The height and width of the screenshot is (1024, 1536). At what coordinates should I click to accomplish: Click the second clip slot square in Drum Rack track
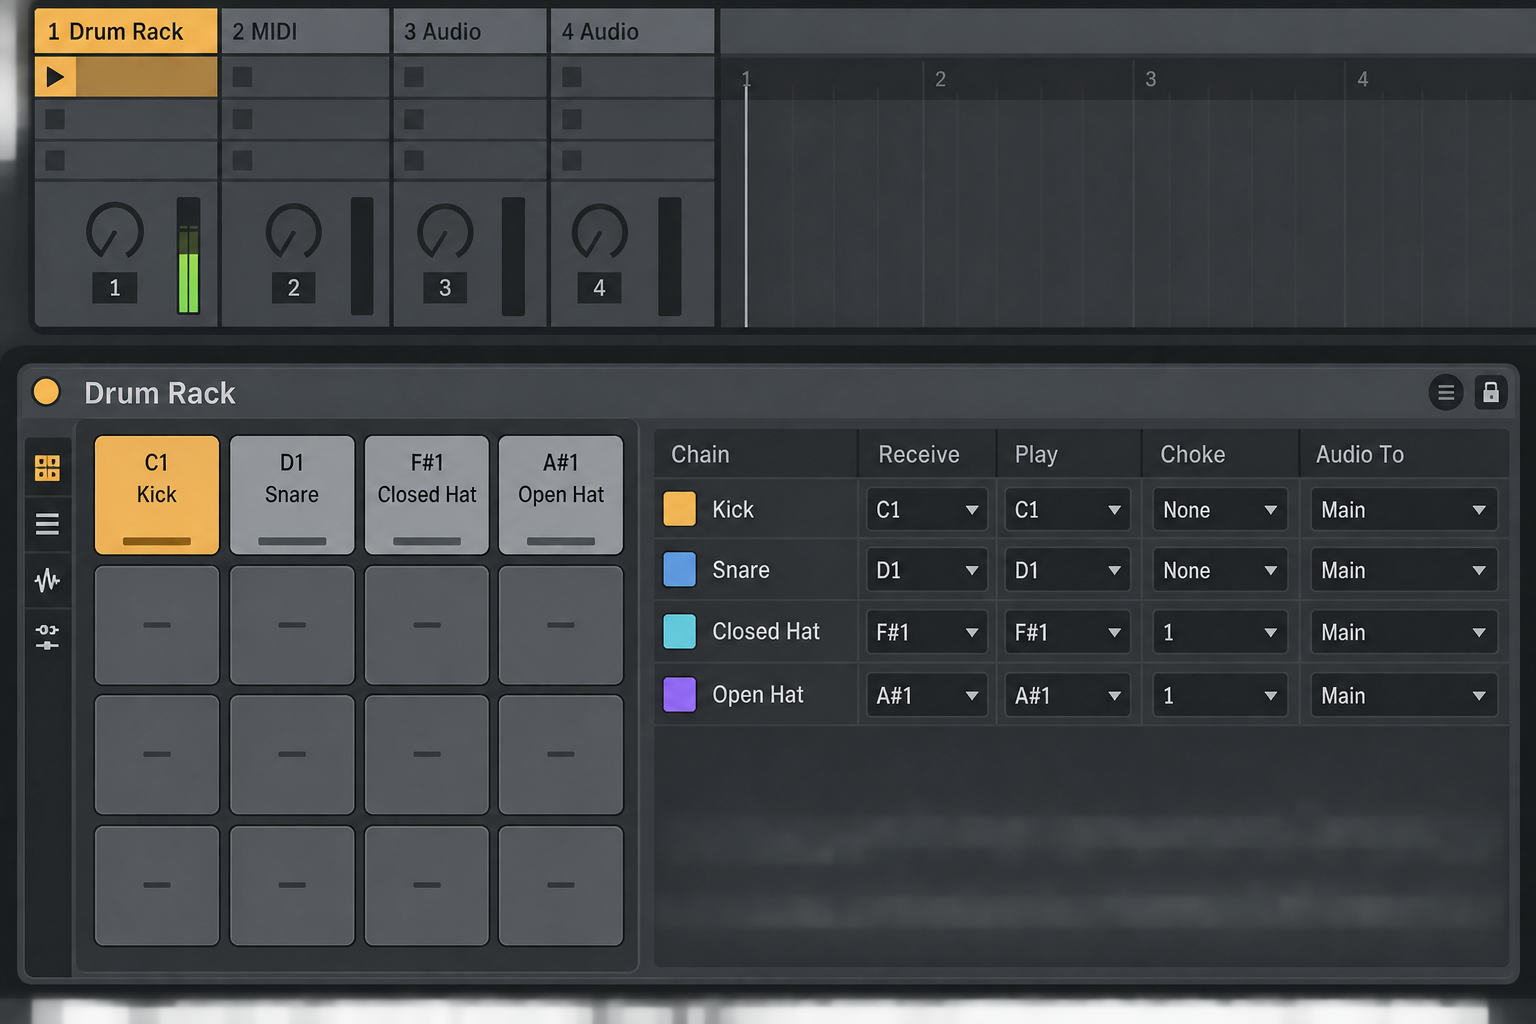(x=55, y=119)
